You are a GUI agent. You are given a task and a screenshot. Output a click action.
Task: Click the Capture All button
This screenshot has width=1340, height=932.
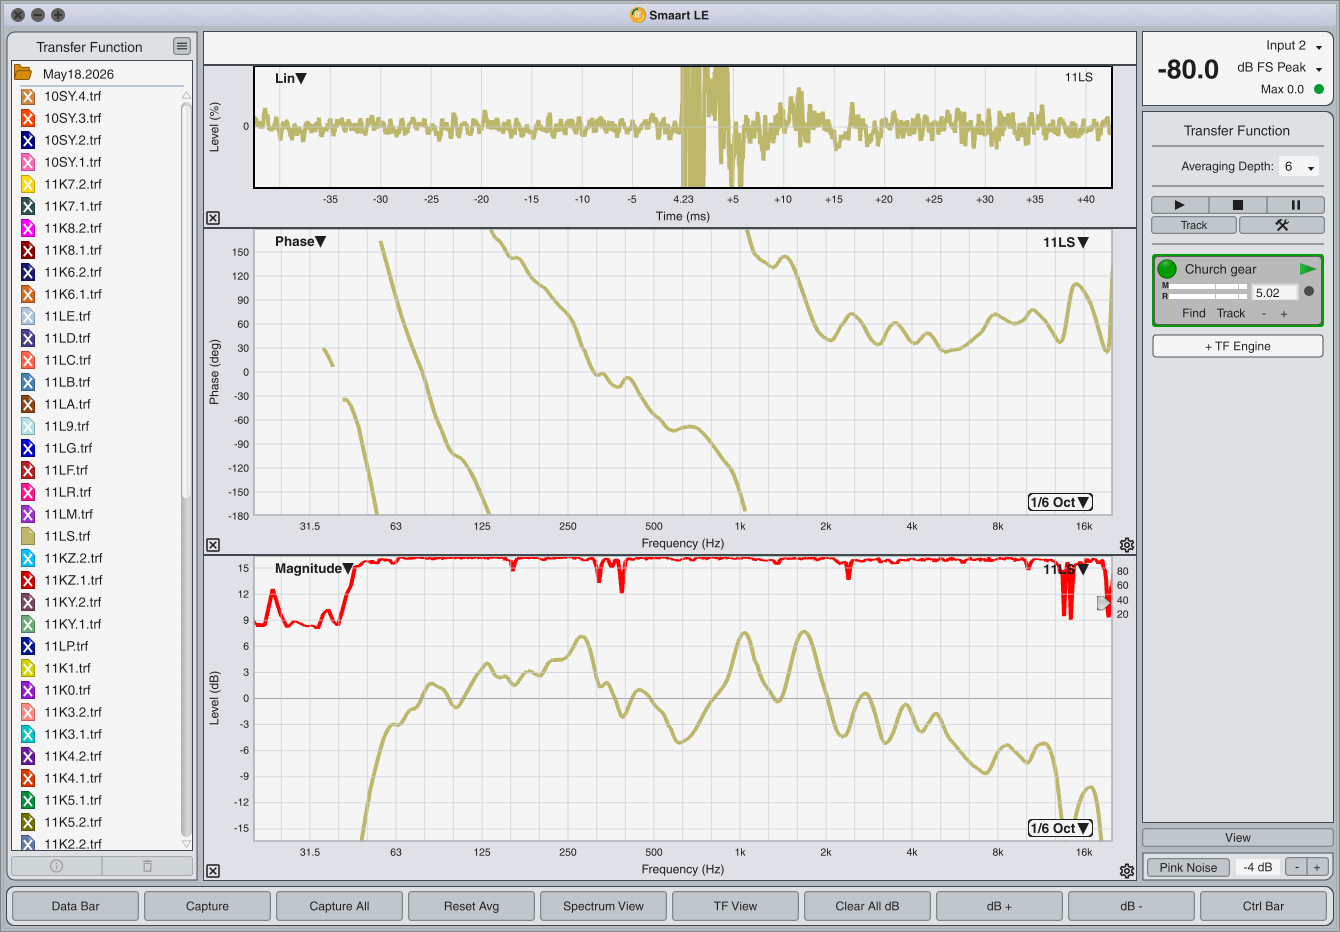pos(340,906)
